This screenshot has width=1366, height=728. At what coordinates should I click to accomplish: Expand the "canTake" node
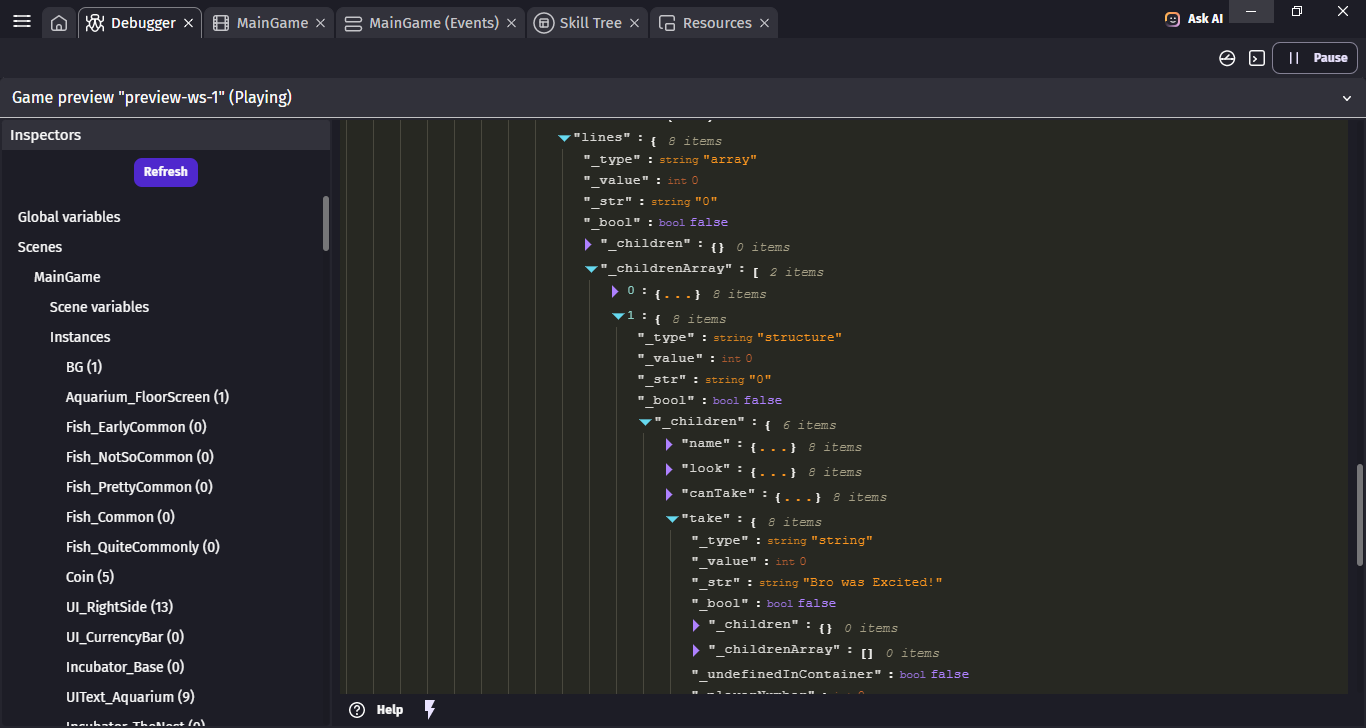[x=670, y=495]
